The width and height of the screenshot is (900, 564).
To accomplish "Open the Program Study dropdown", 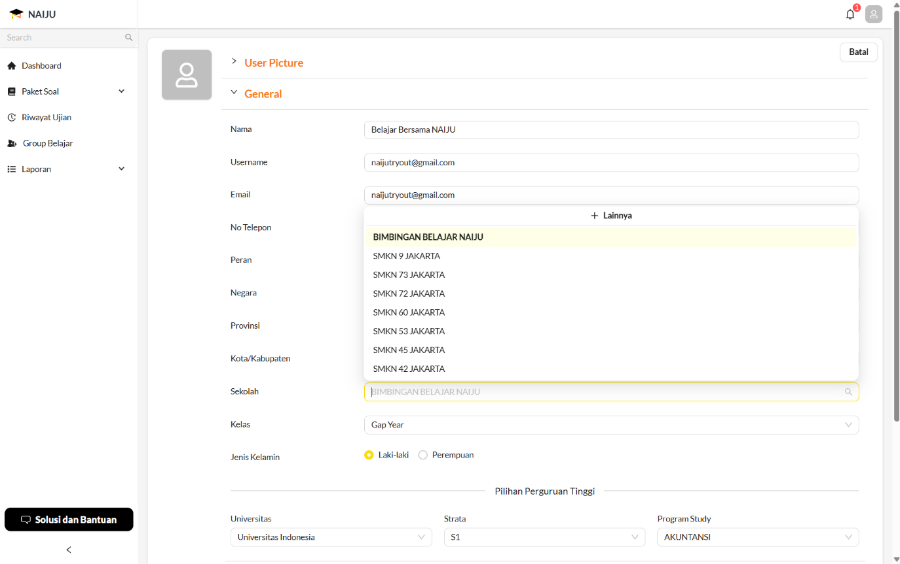I will click(x=758, y=538).
